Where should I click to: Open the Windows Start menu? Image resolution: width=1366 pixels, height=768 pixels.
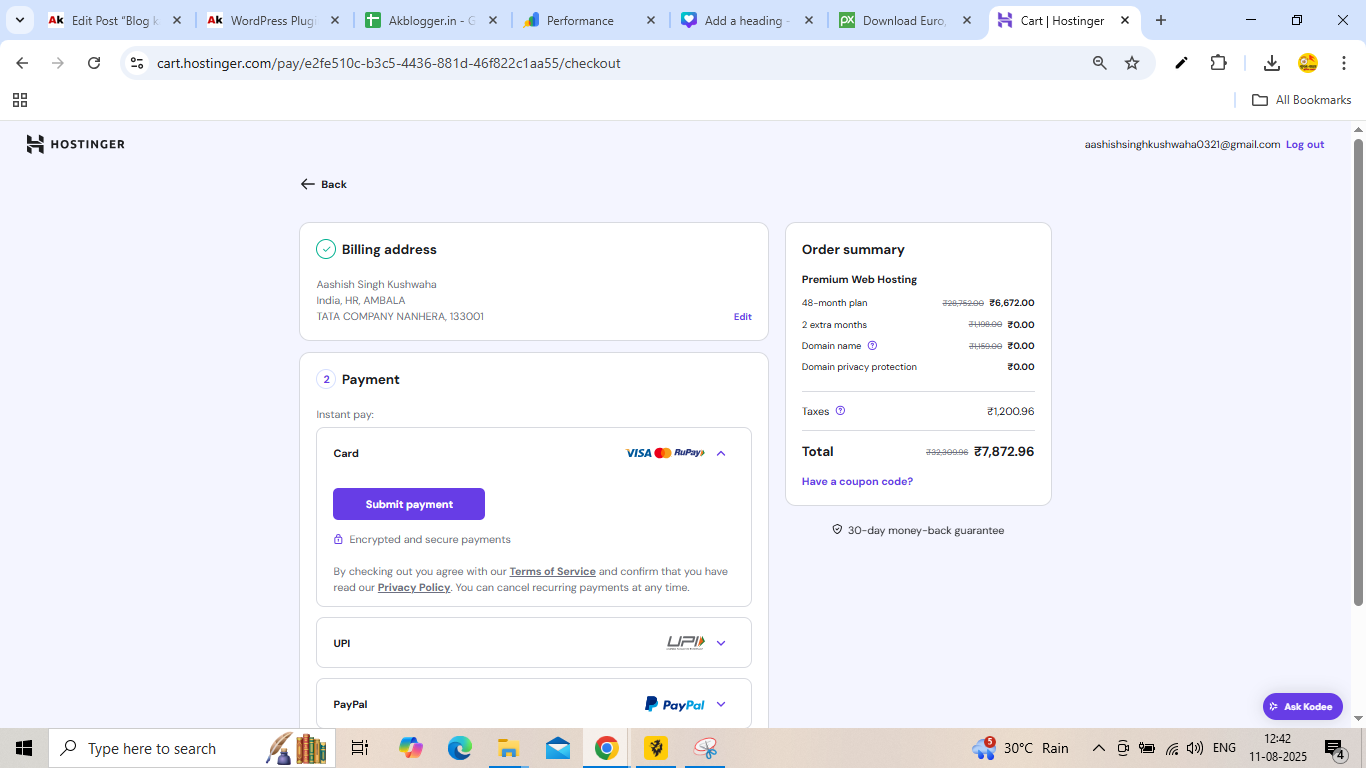click(24, 748)
